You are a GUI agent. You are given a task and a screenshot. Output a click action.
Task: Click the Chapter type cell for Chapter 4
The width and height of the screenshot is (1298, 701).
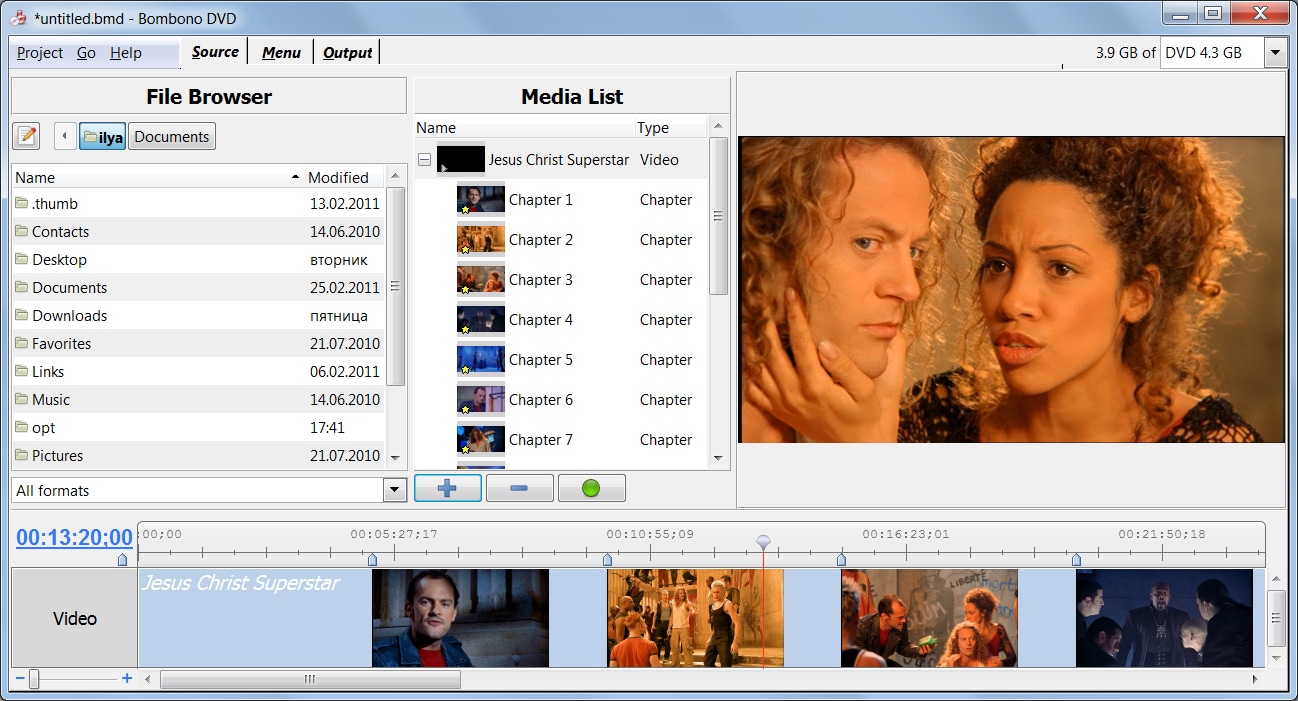[666, 319]
